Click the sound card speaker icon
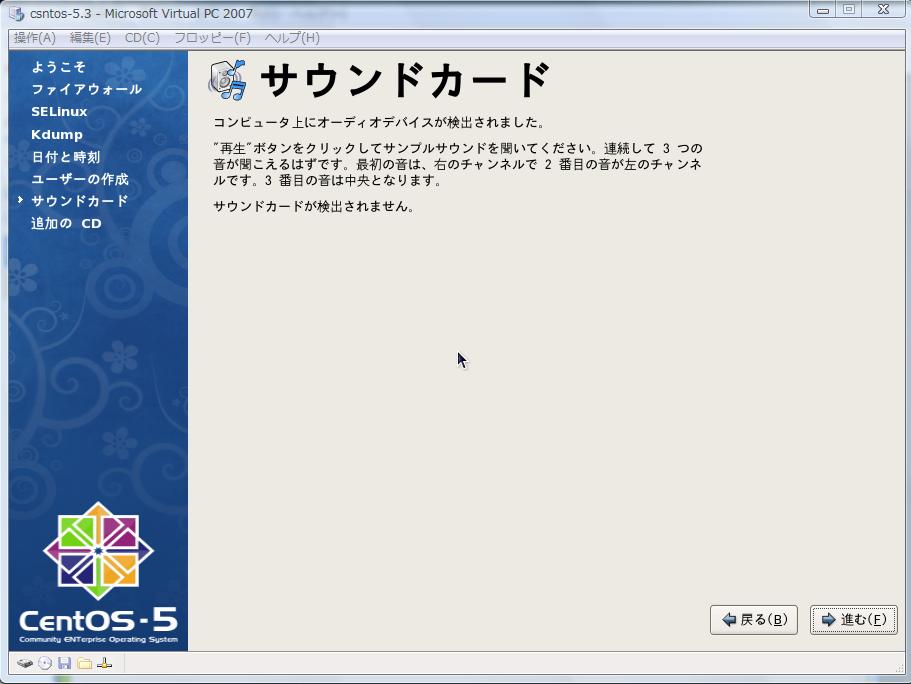Viewport: 911px width, 684px height. (x=228, y=80)
